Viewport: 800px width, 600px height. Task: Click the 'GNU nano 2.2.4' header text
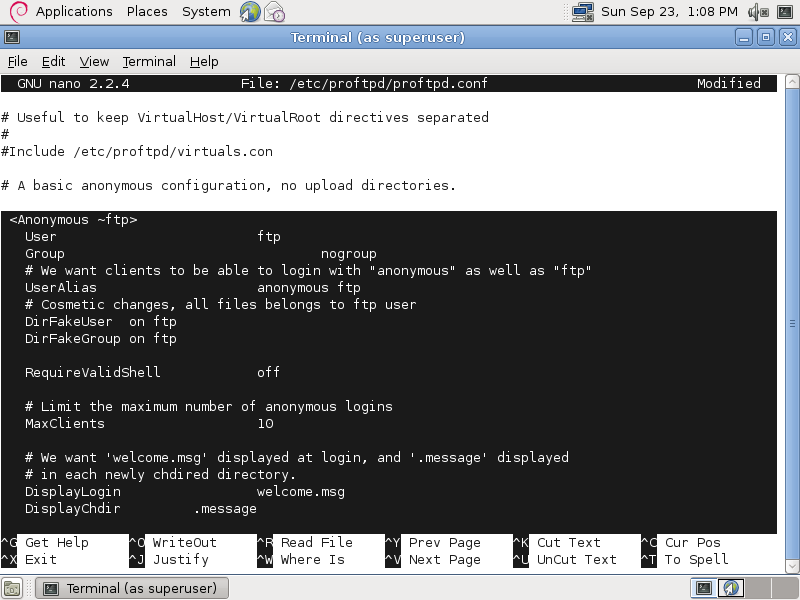pyautogui.click(x=73, y=83)
